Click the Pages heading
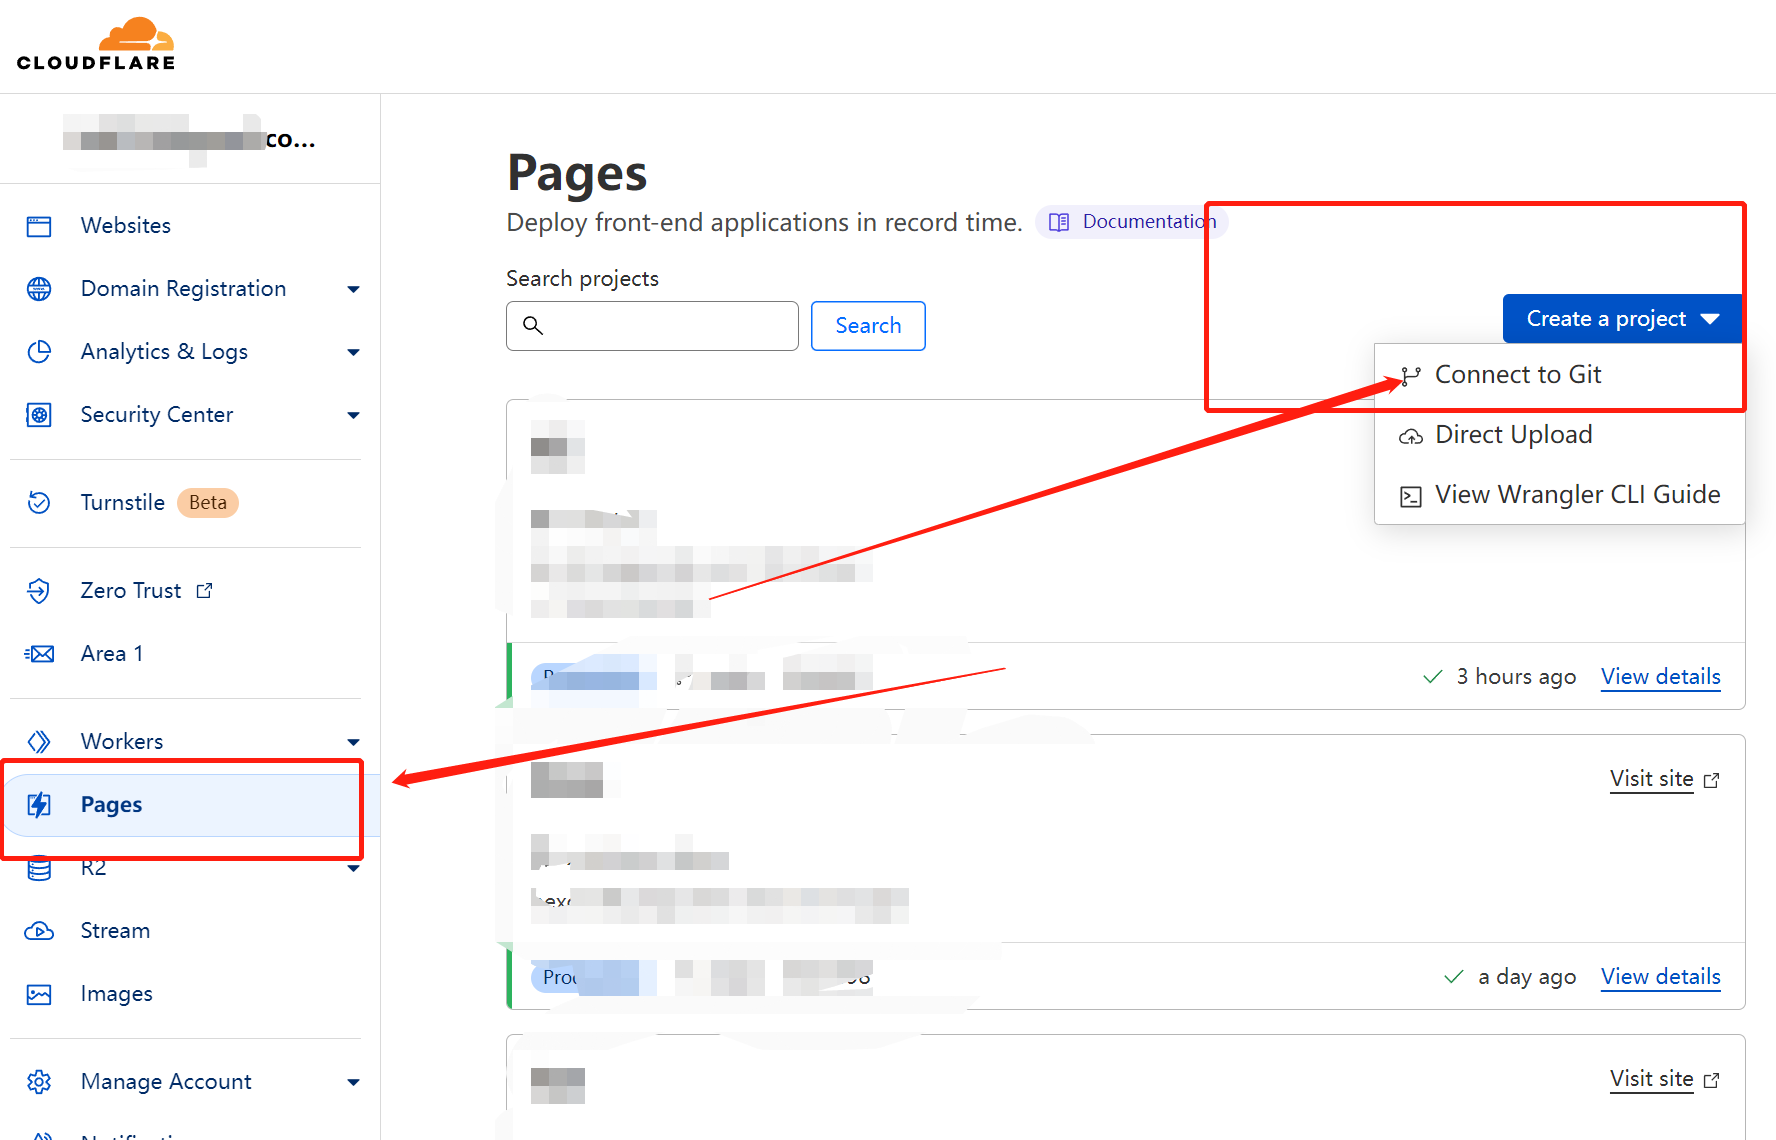This screenshot has height=1140, width=1776. [577, 174]
